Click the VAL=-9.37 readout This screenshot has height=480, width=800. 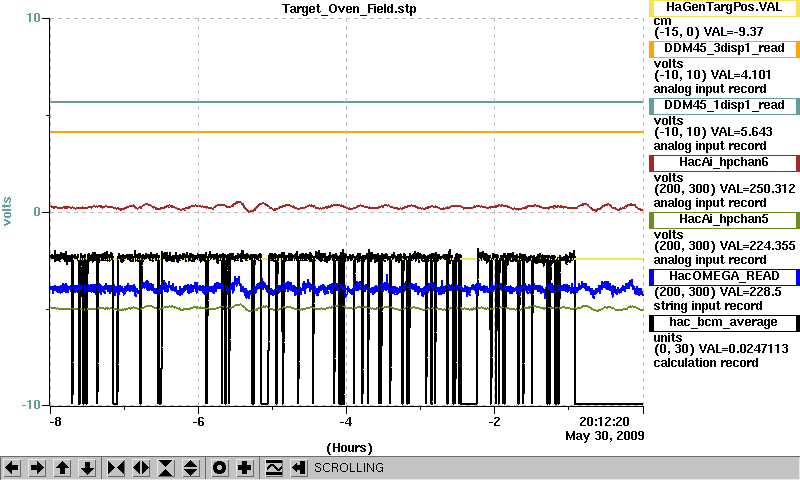(x=733, y=32)
